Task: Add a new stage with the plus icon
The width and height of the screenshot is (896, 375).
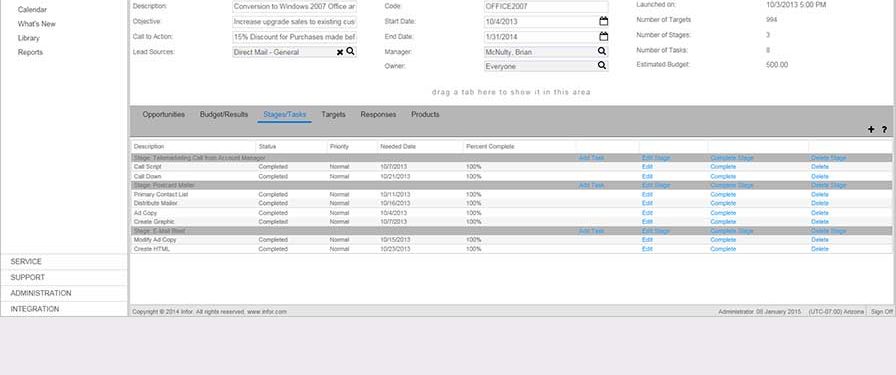Action: tap(871, 130)
